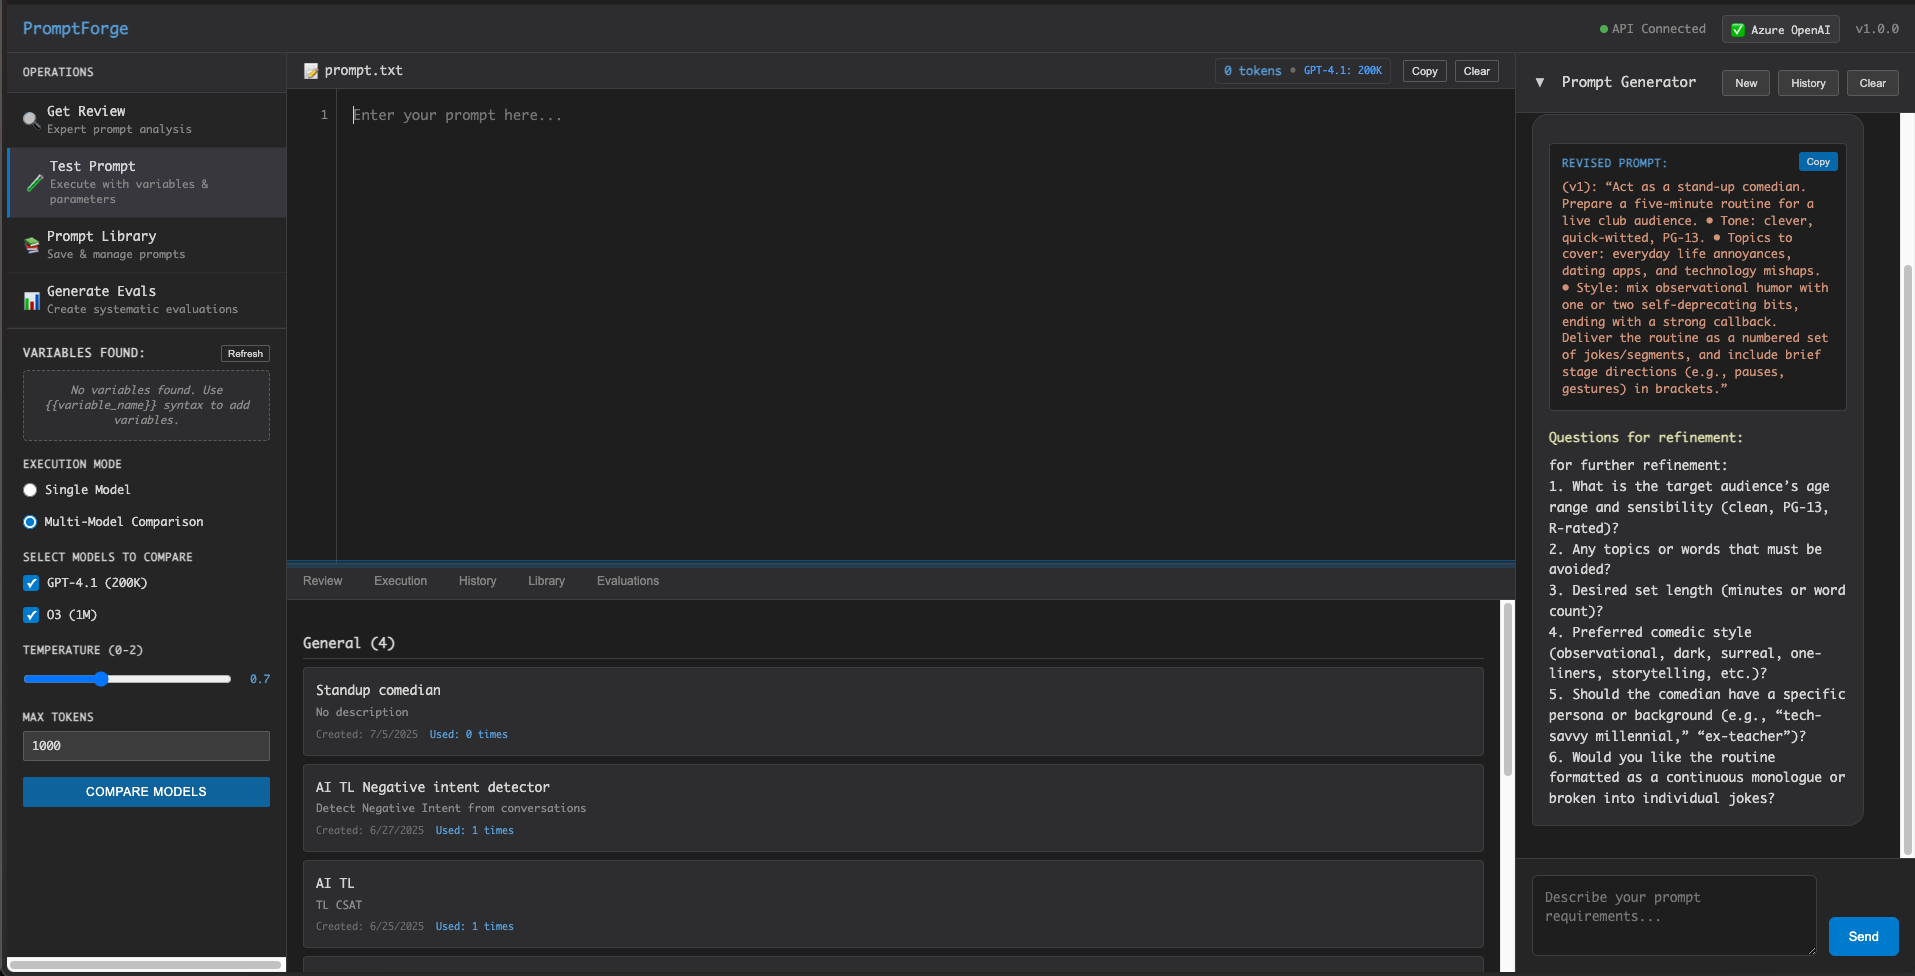Viewport: 1915px width, 976px height.
Task: Copy the revised prompt text
Action: (1817, 161)
